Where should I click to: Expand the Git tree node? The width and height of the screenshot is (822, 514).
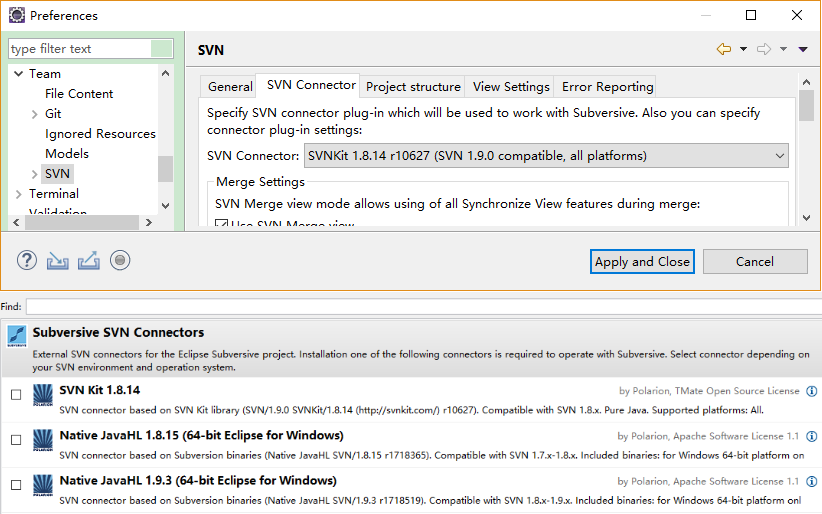(x=35, y=114)
